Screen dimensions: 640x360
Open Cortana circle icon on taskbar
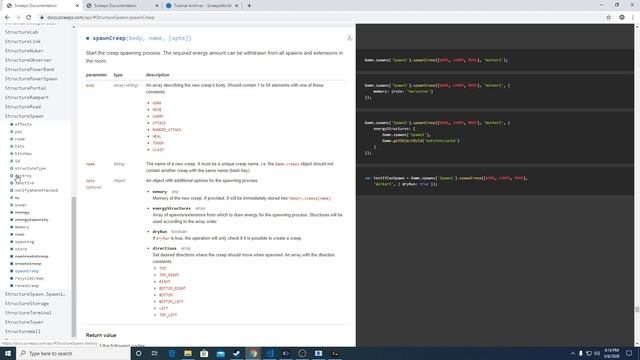[x=139, y=353]
